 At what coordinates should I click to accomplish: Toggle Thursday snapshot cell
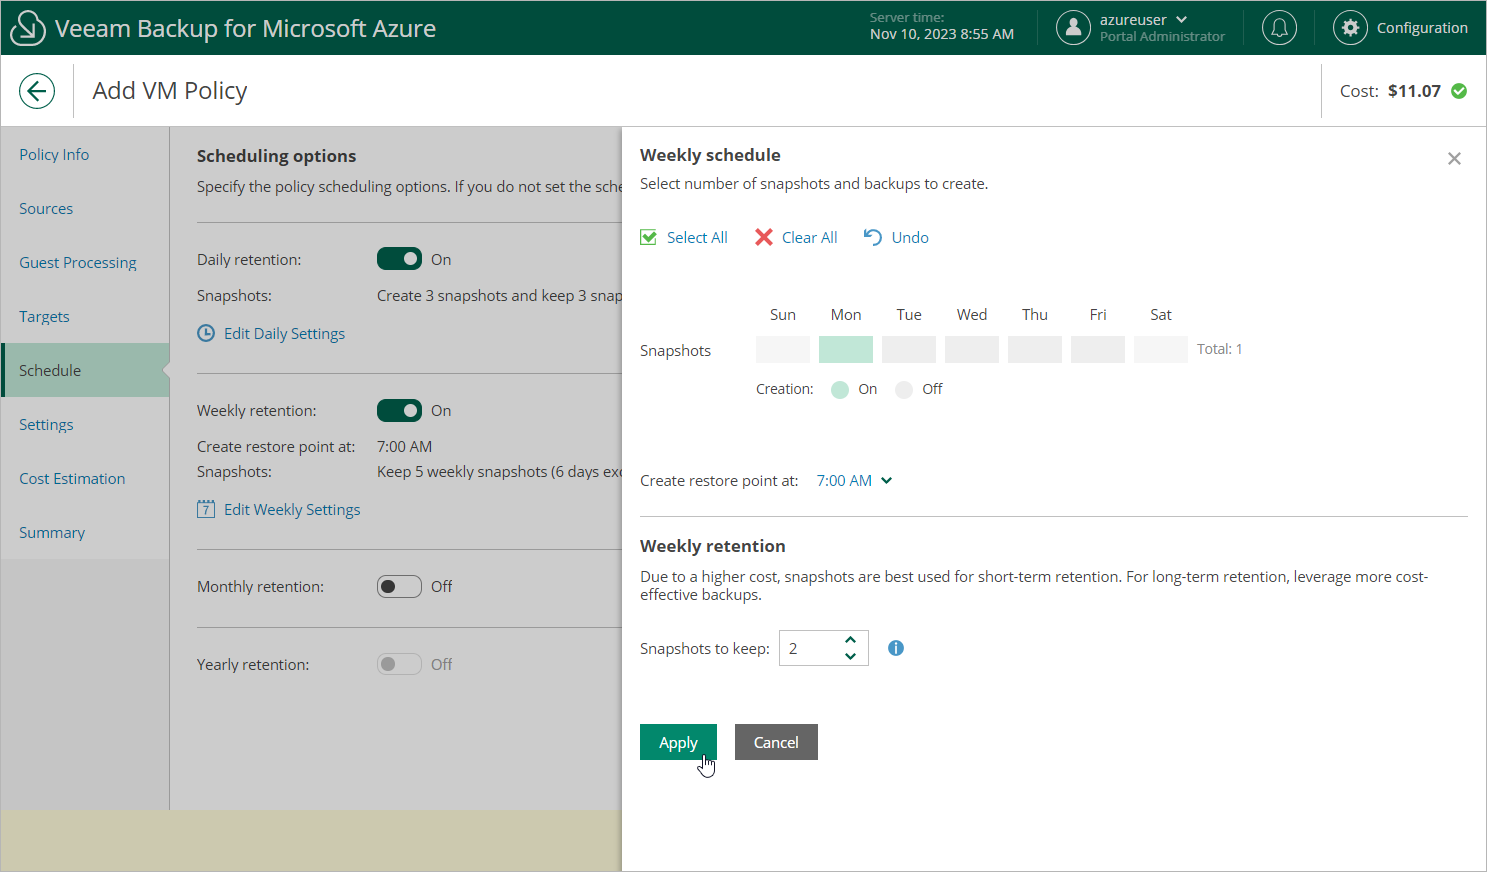coord(1035,349)
